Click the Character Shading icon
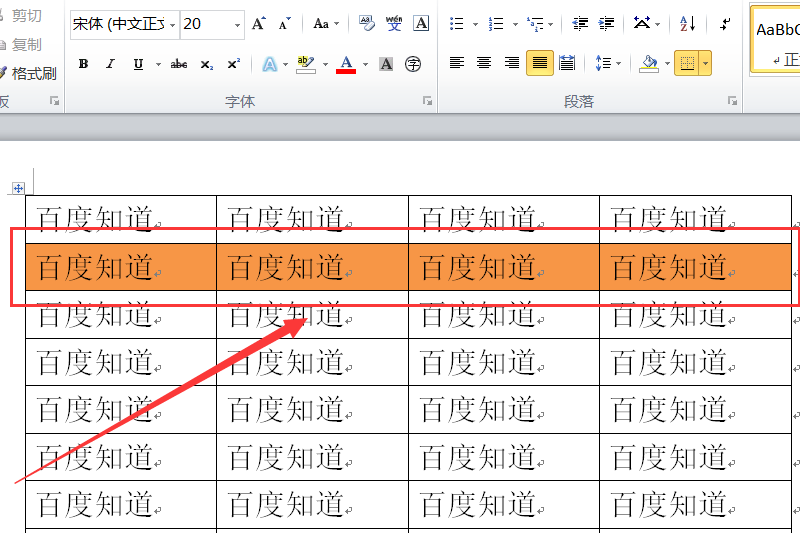Viewport: 800px width, 533px height. (386, 64)
